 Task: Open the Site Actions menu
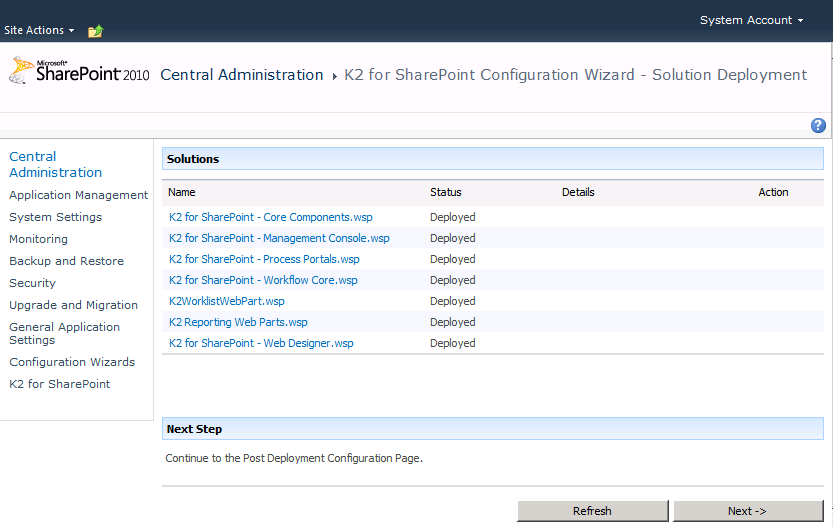[39, 30]
